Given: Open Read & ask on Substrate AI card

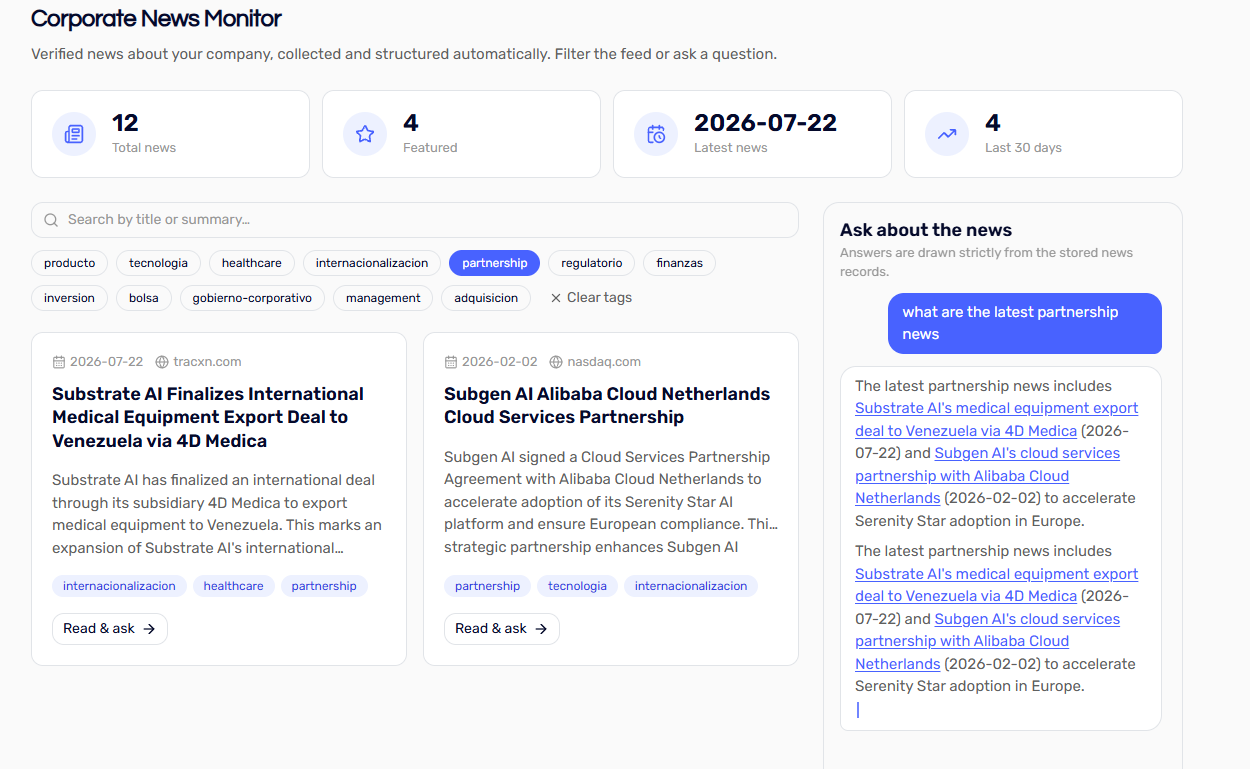Looking at the screenshot, I should 110,629.
